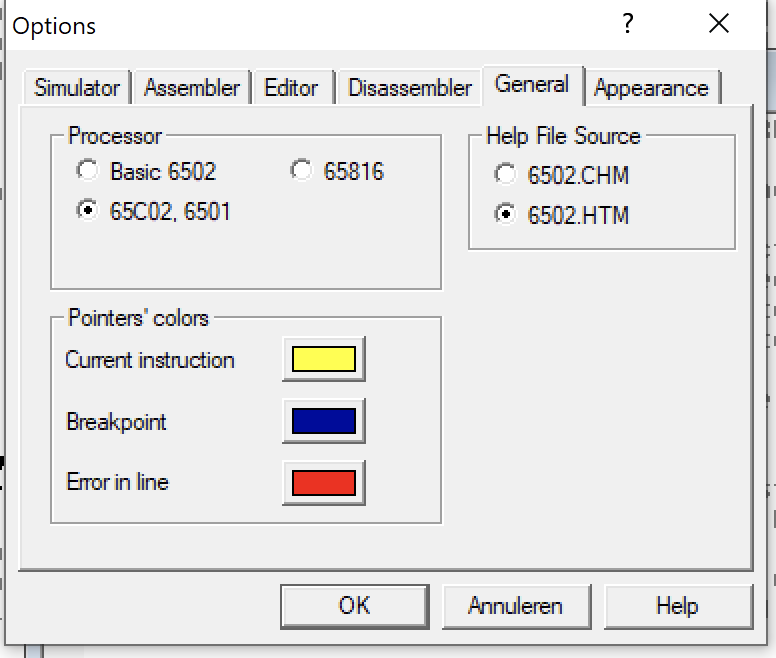Pick the 65C02, 6501 processor option
776x658 pixels.
(x=88, y=211)
